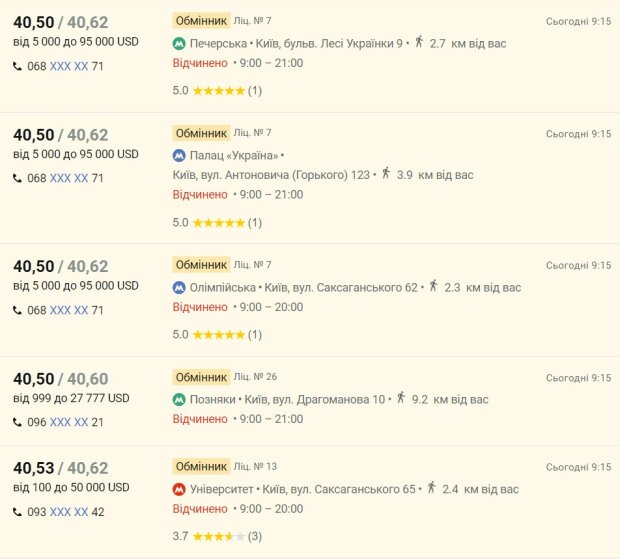The height and width of the screenshot is (559, 620).
Task: Click the phone icon beside 093 XXX XX 42
Action: point(17,512)
